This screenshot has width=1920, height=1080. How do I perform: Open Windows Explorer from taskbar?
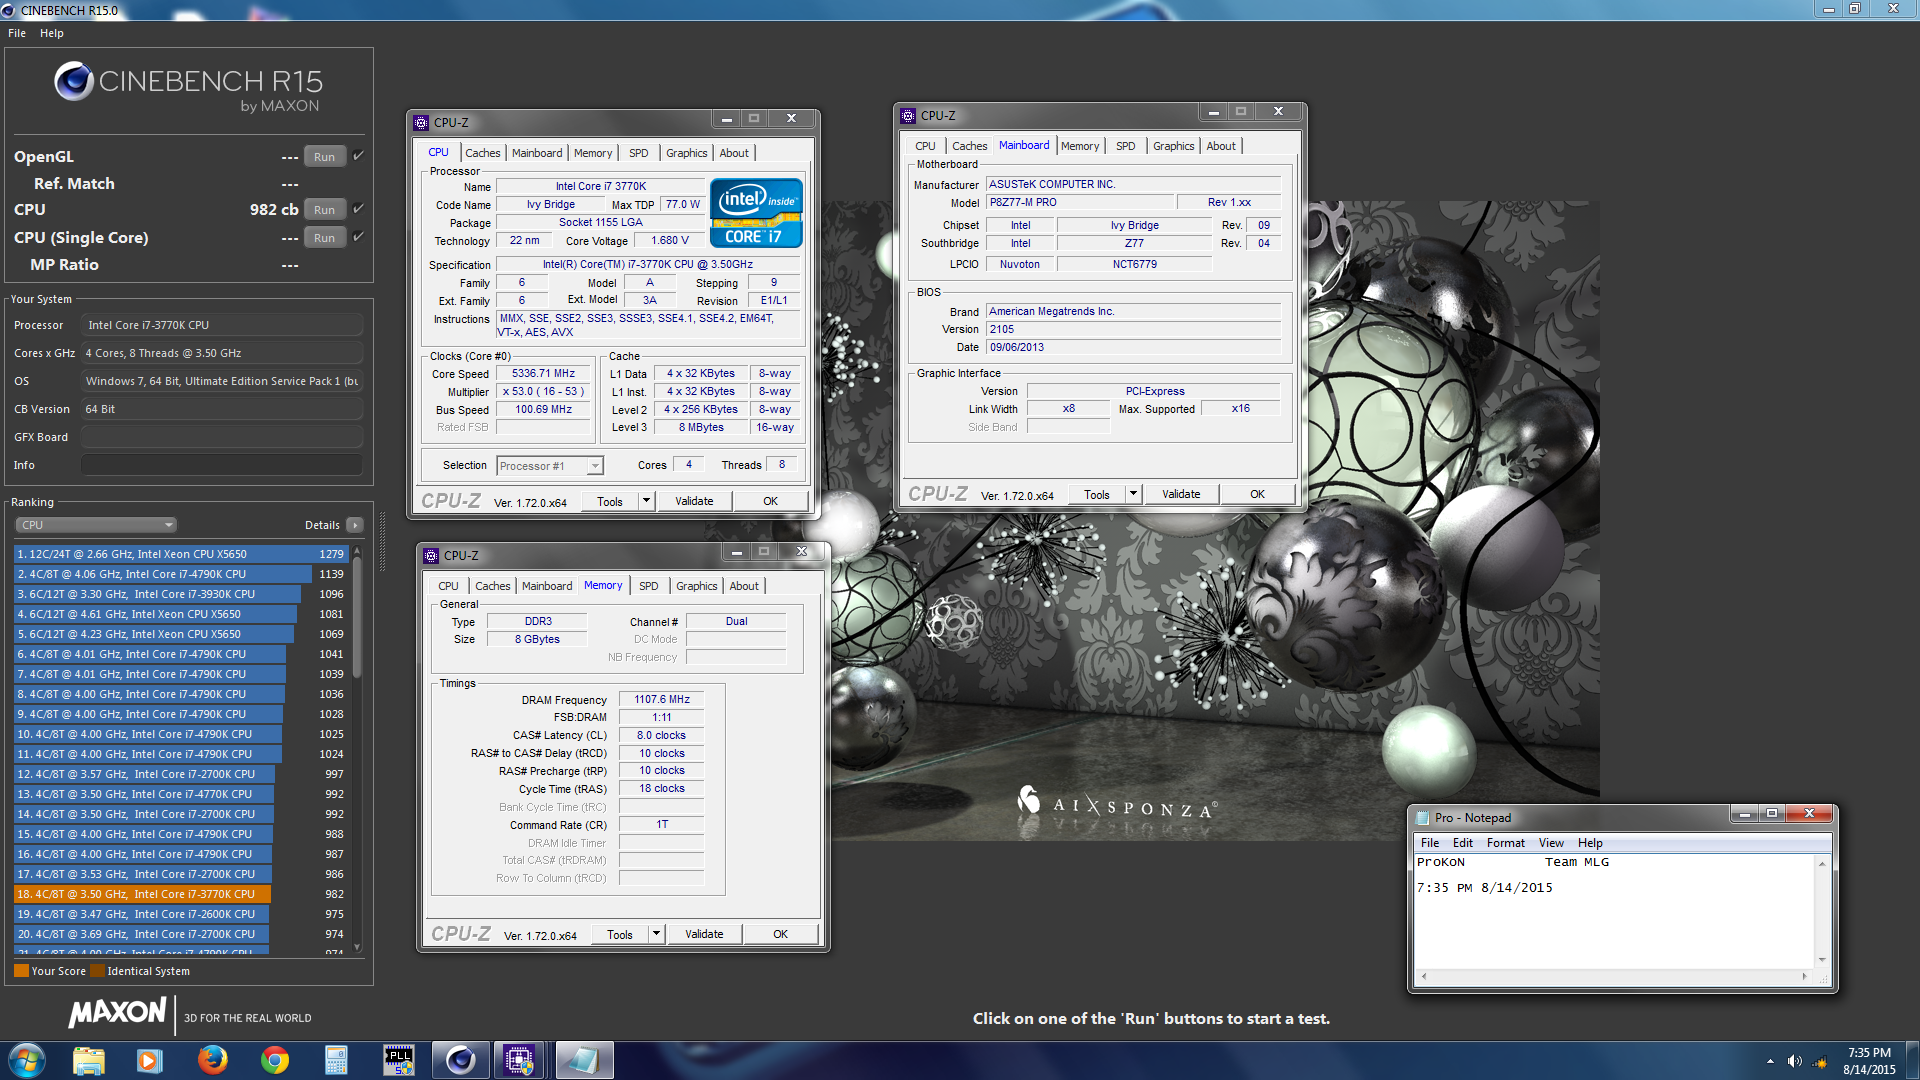[x=88, y=1060]
